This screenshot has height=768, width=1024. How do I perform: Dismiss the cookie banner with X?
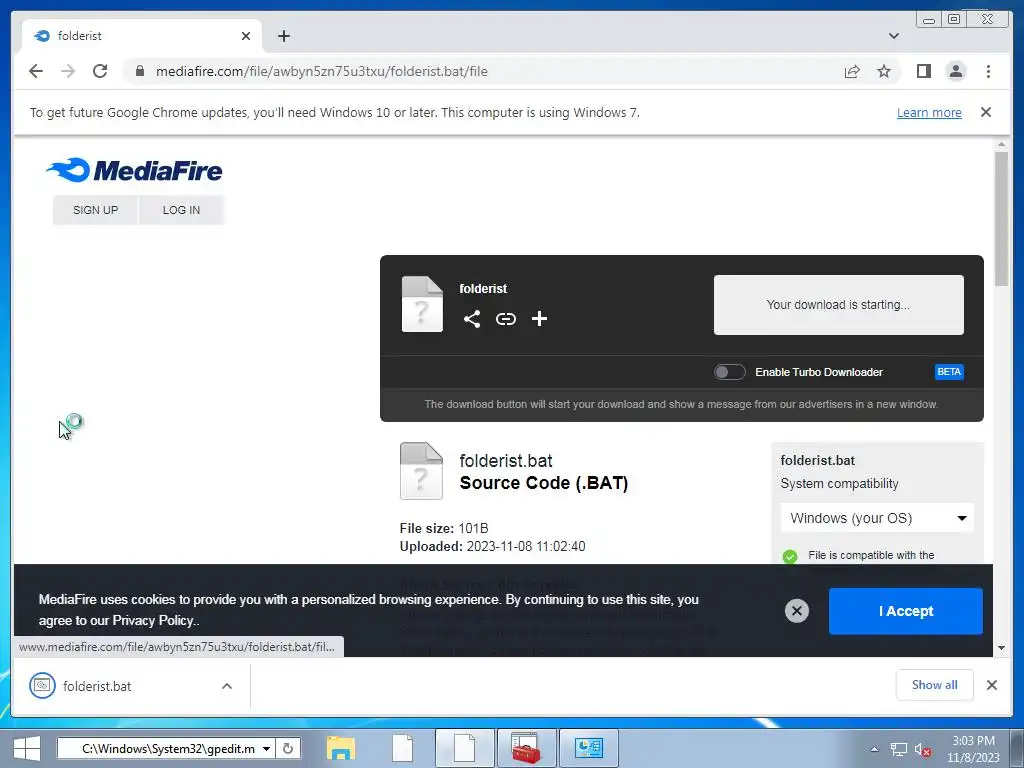(x=797, y=611)
